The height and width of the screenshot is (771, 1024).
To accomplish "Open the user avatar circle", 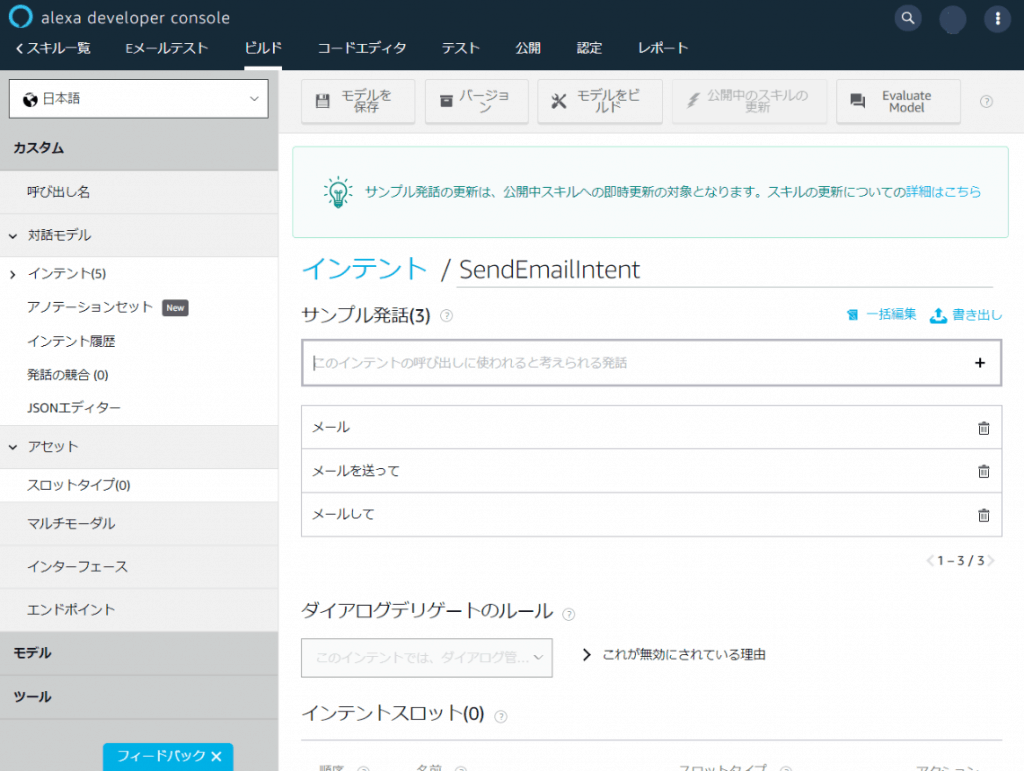I will click(x=953, y=19).
